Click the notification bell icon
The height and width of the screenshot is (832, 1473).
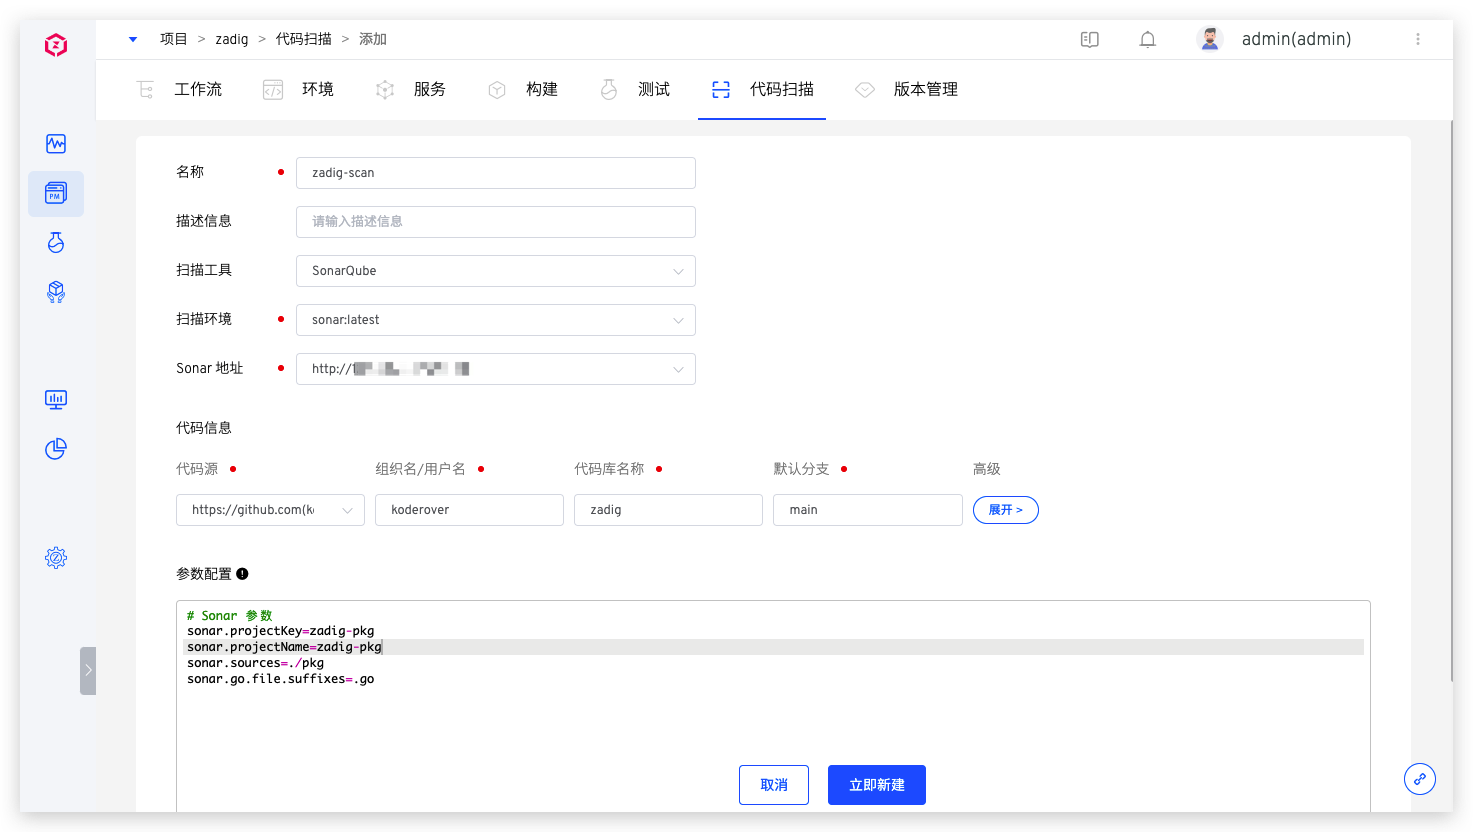[x=1148, y=39]
